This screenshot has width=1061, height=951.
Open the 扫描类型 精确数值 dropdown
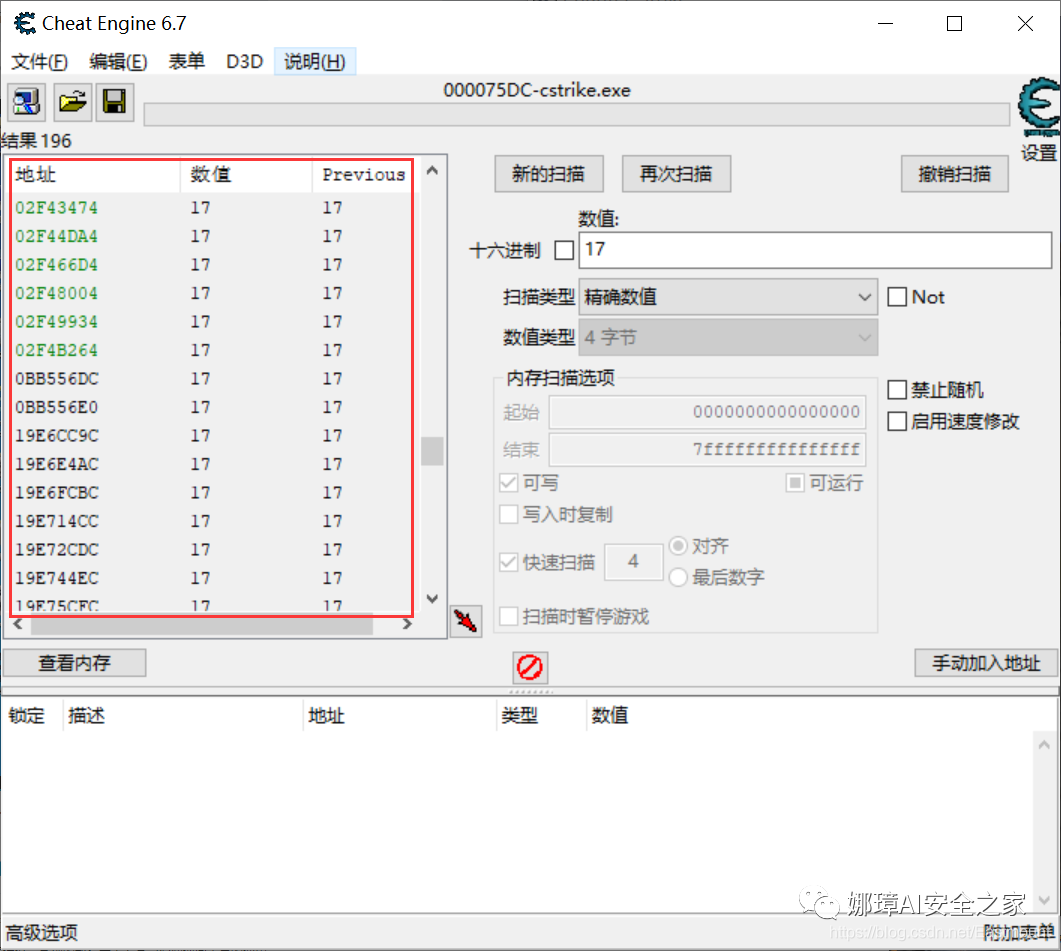(728, 297)
